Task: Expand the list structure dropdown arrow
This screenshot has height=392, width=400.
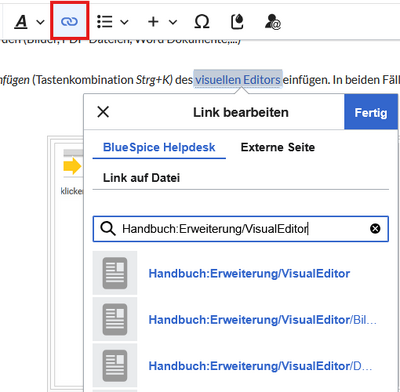Action: click(x=124, y=22)
